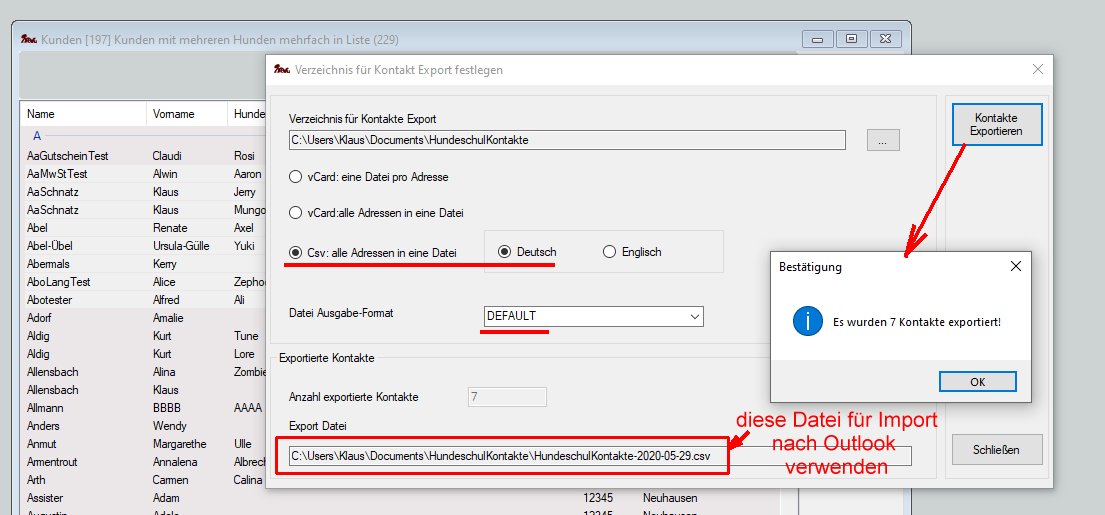Confirm the Bestätigung dialog with OK
This screenshot has width=1105, height=515.
click(x=977, y=382)
